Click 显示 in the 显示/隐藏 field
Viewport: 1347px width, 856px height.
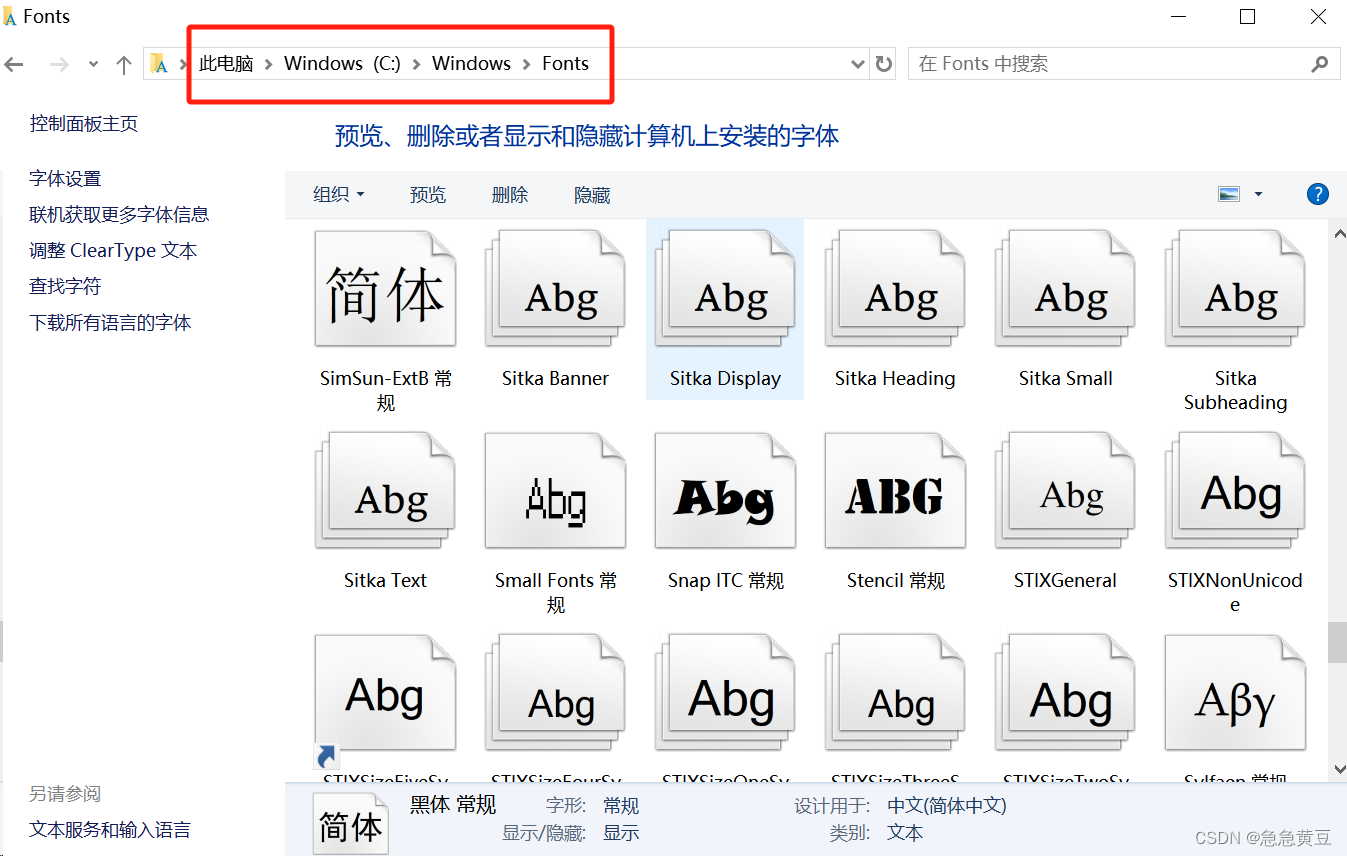621,832
